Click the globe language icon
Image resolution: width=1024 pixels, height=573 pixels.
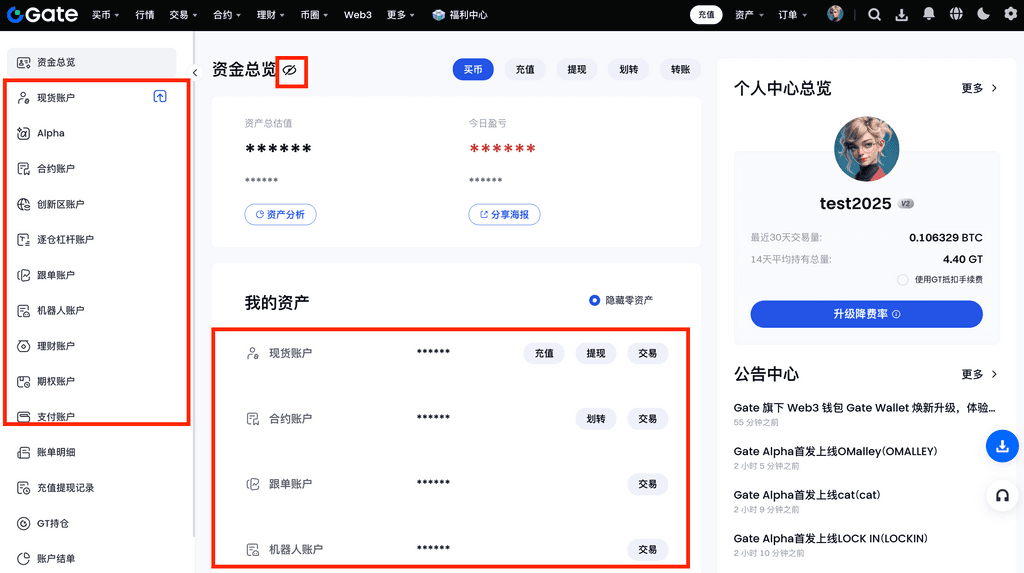956,15
